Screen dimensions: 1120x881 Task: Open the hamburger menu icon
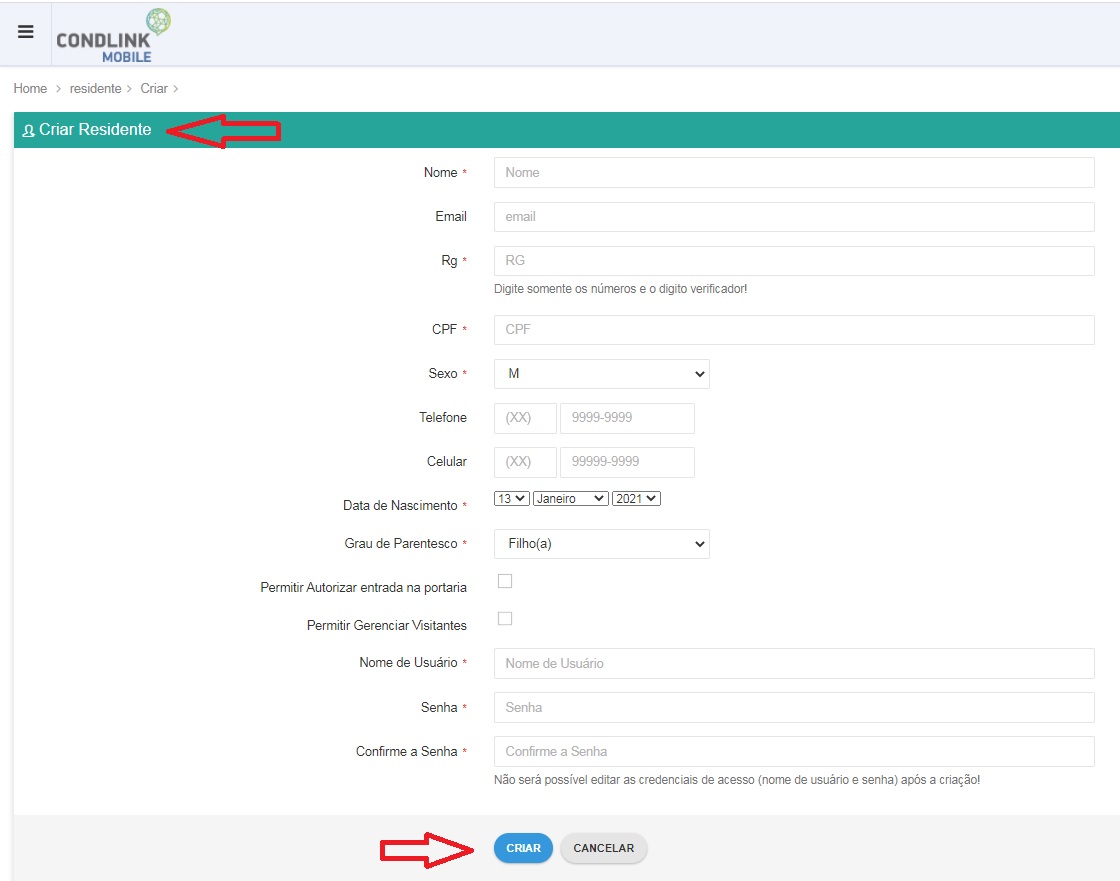coord(26,32)
